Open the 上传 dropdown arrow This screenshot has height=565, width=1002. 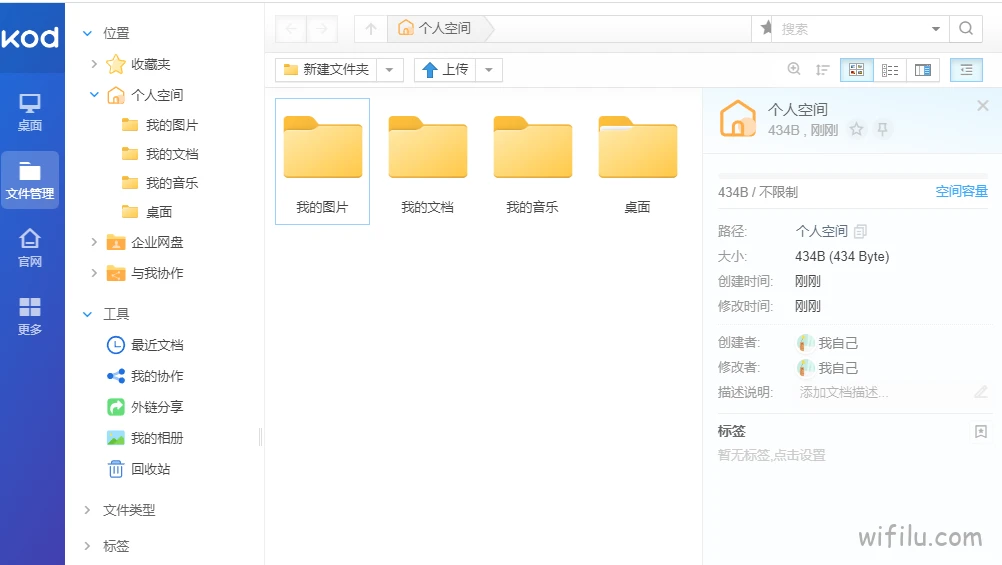[489, 70]
